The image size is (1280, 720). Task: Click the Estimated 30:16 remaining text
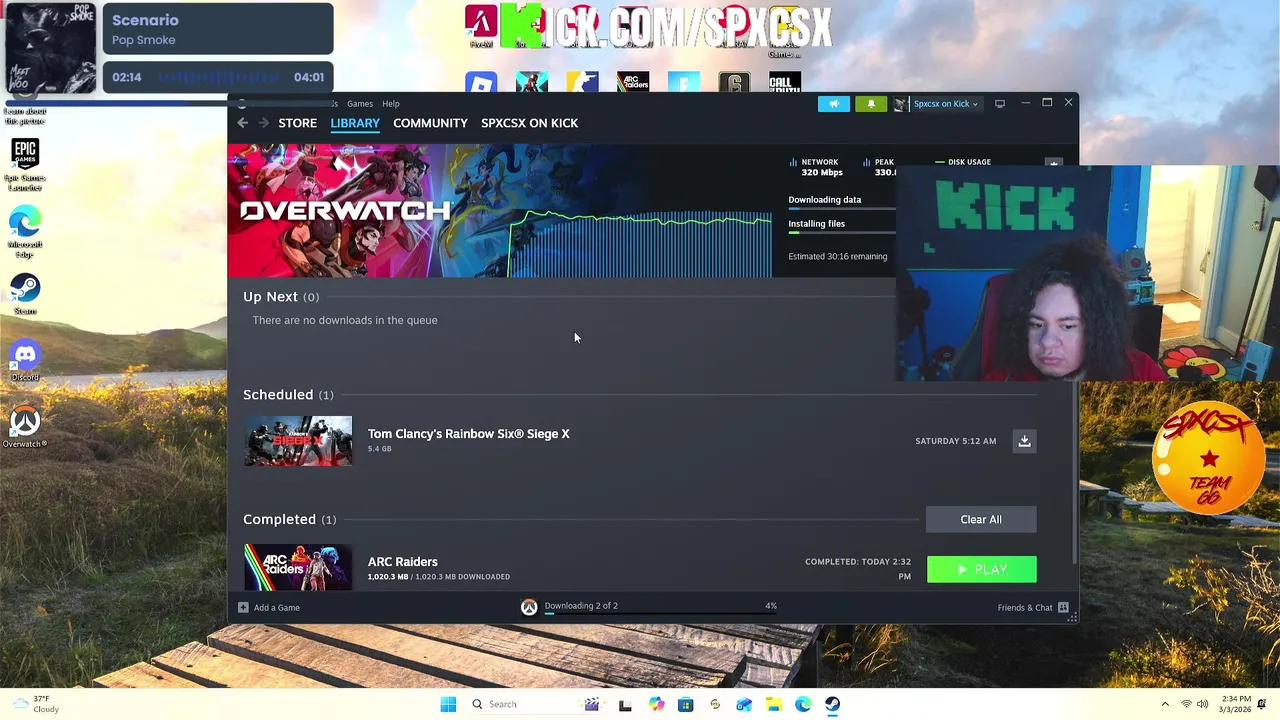click(838, 256)
